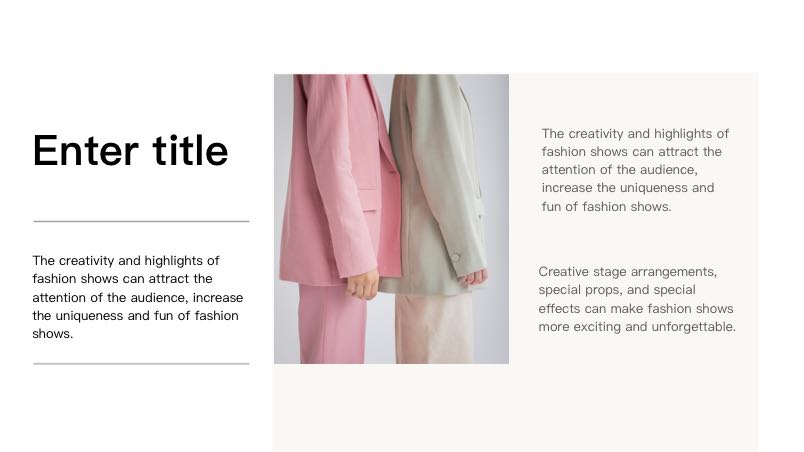Select the upper right paragraph text block
The image size is (804, 452).
point(635,170)
